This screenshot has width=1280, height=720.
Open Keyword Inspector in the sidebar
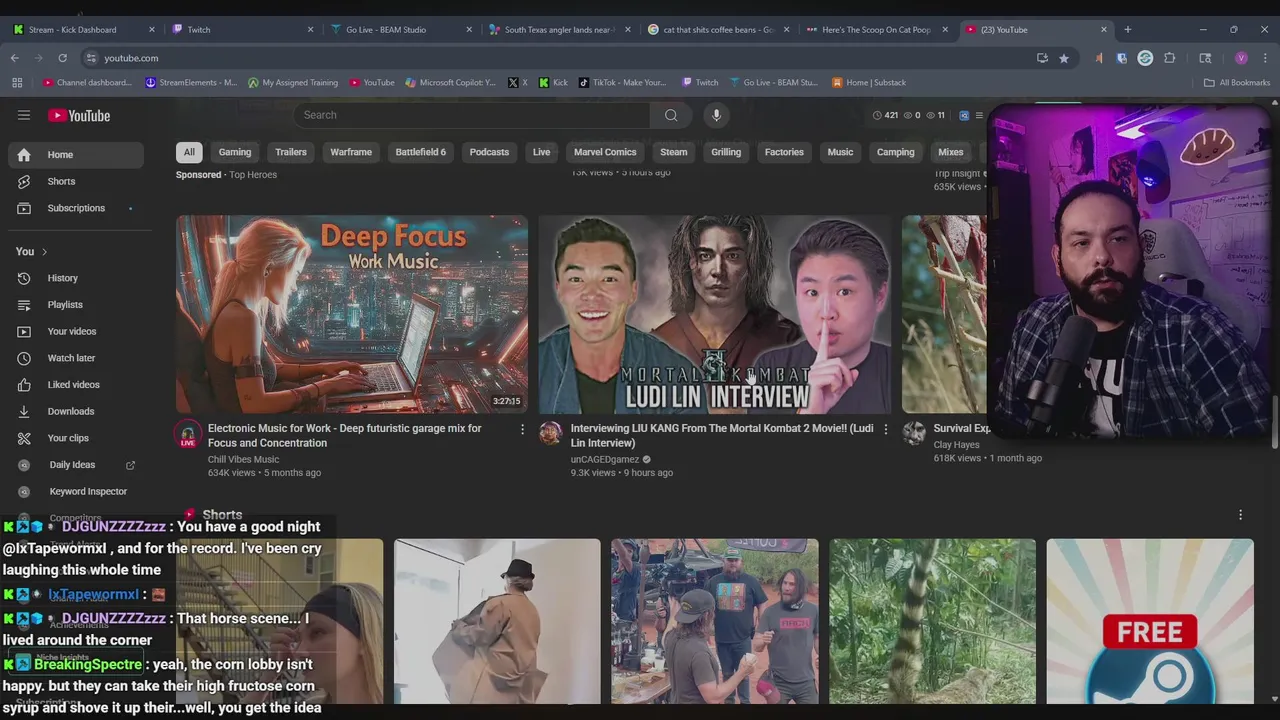pyautogui.click(x=76, y=491)
